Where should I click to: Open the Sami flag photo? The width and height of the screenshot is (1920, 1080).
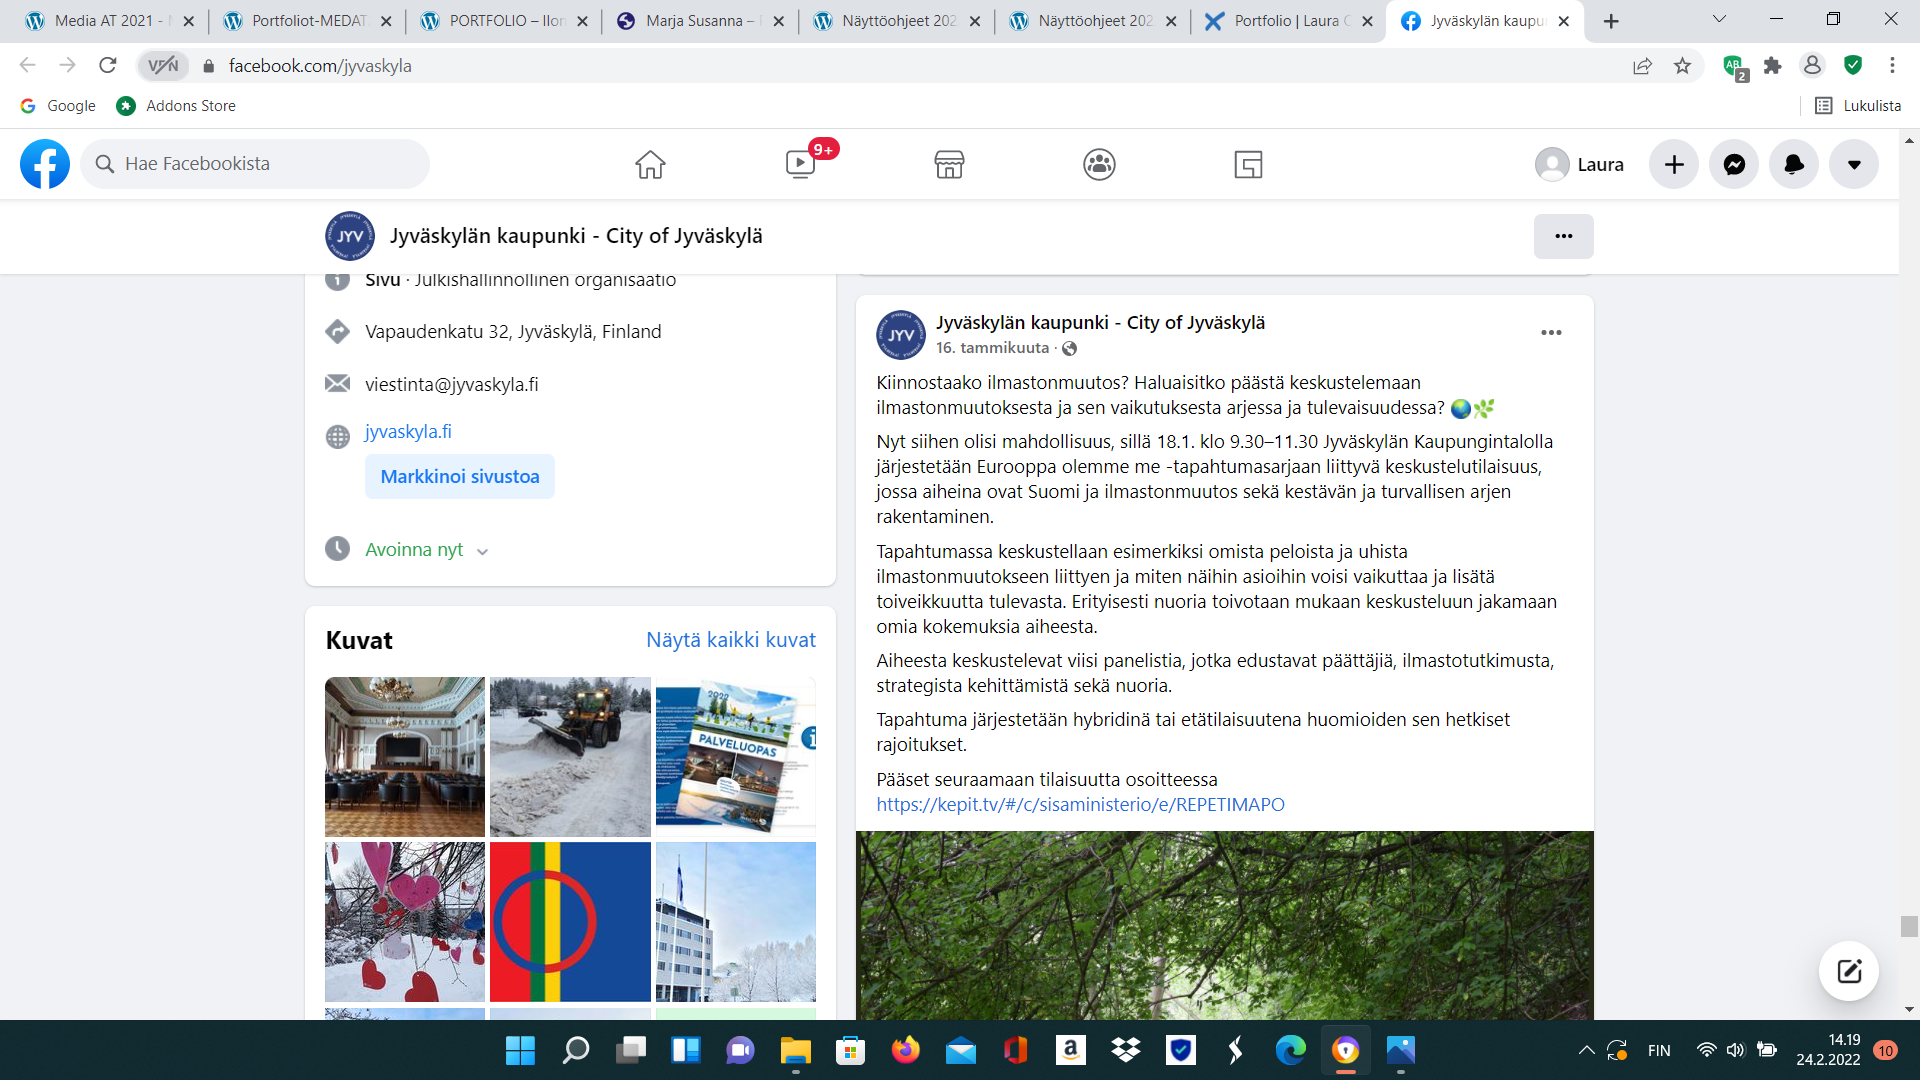[570, 922]
